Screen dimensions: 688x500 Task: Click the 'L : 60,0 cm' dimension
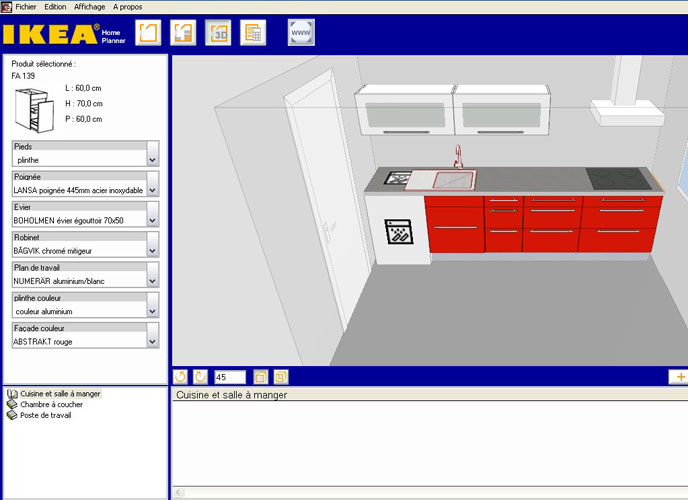(83, 88)
